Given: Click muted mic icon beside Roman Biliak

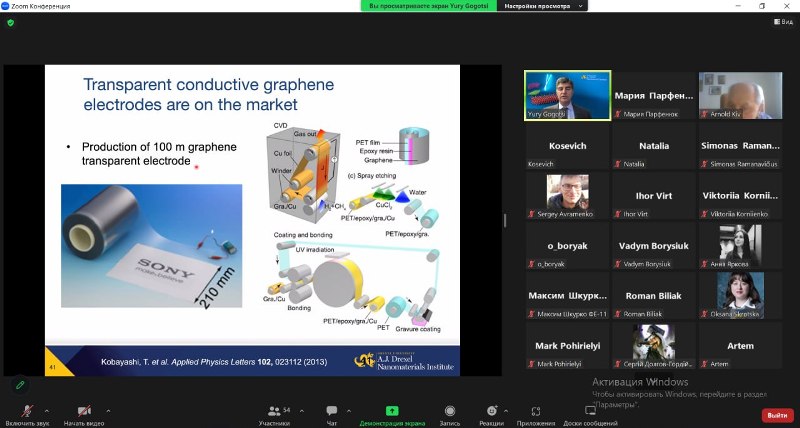Looking at the screenshot, I should (x=618, y=314).
